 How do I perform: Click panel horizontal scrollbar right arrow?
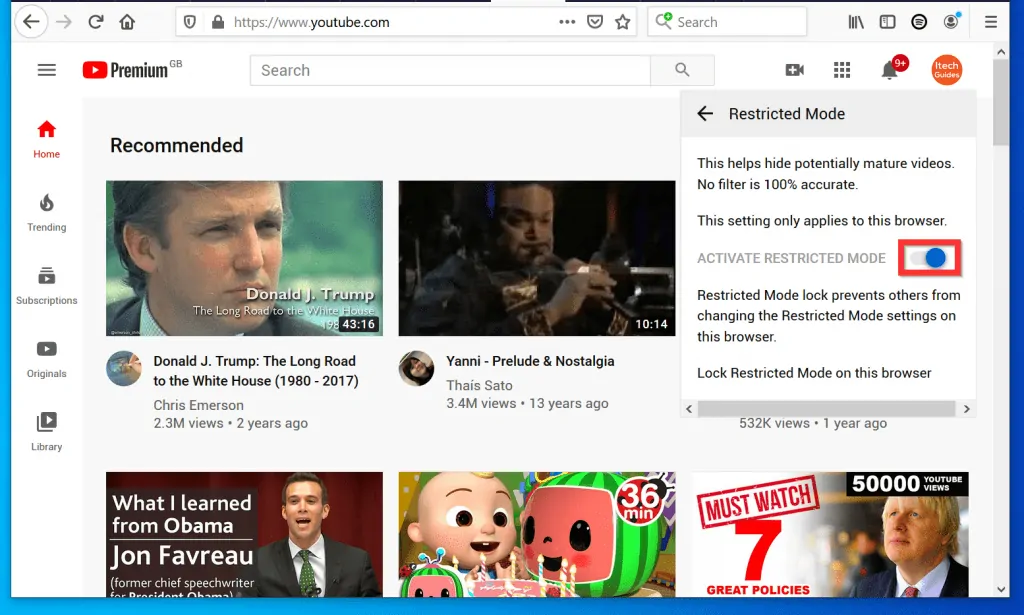(967, 409)
